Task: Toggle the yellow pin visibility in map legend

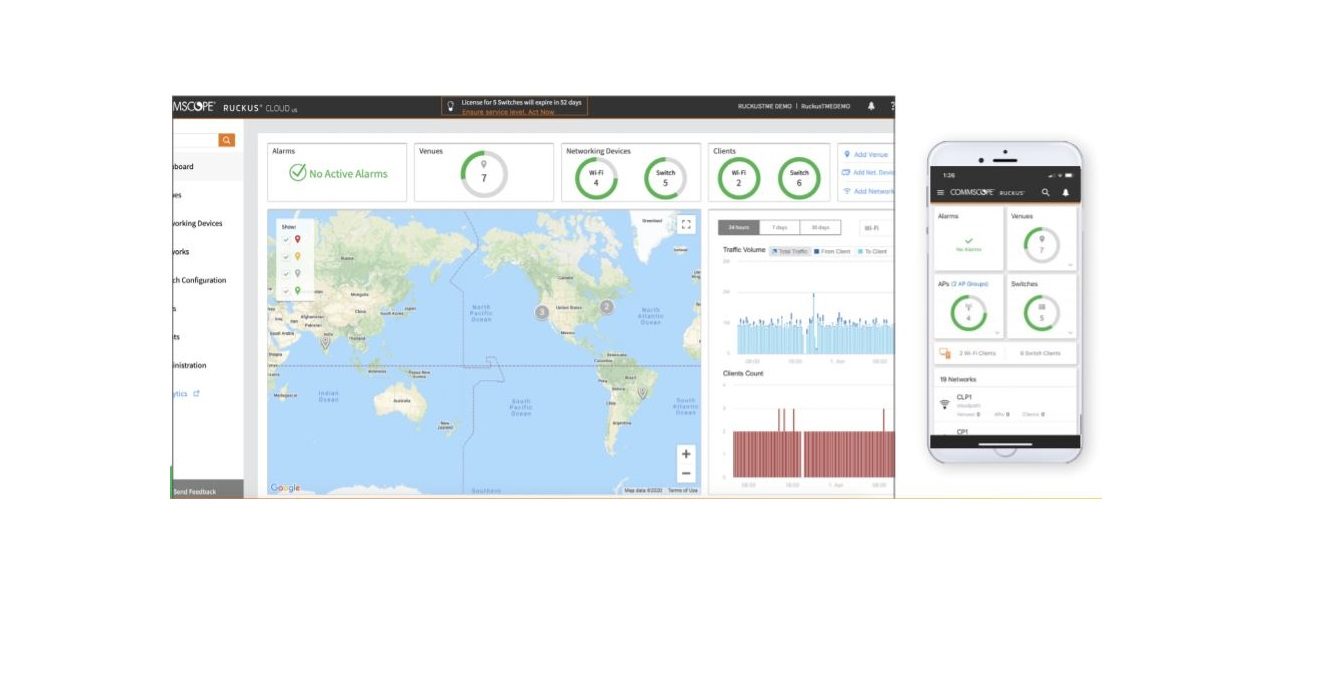Action: [x=286, y=256]
